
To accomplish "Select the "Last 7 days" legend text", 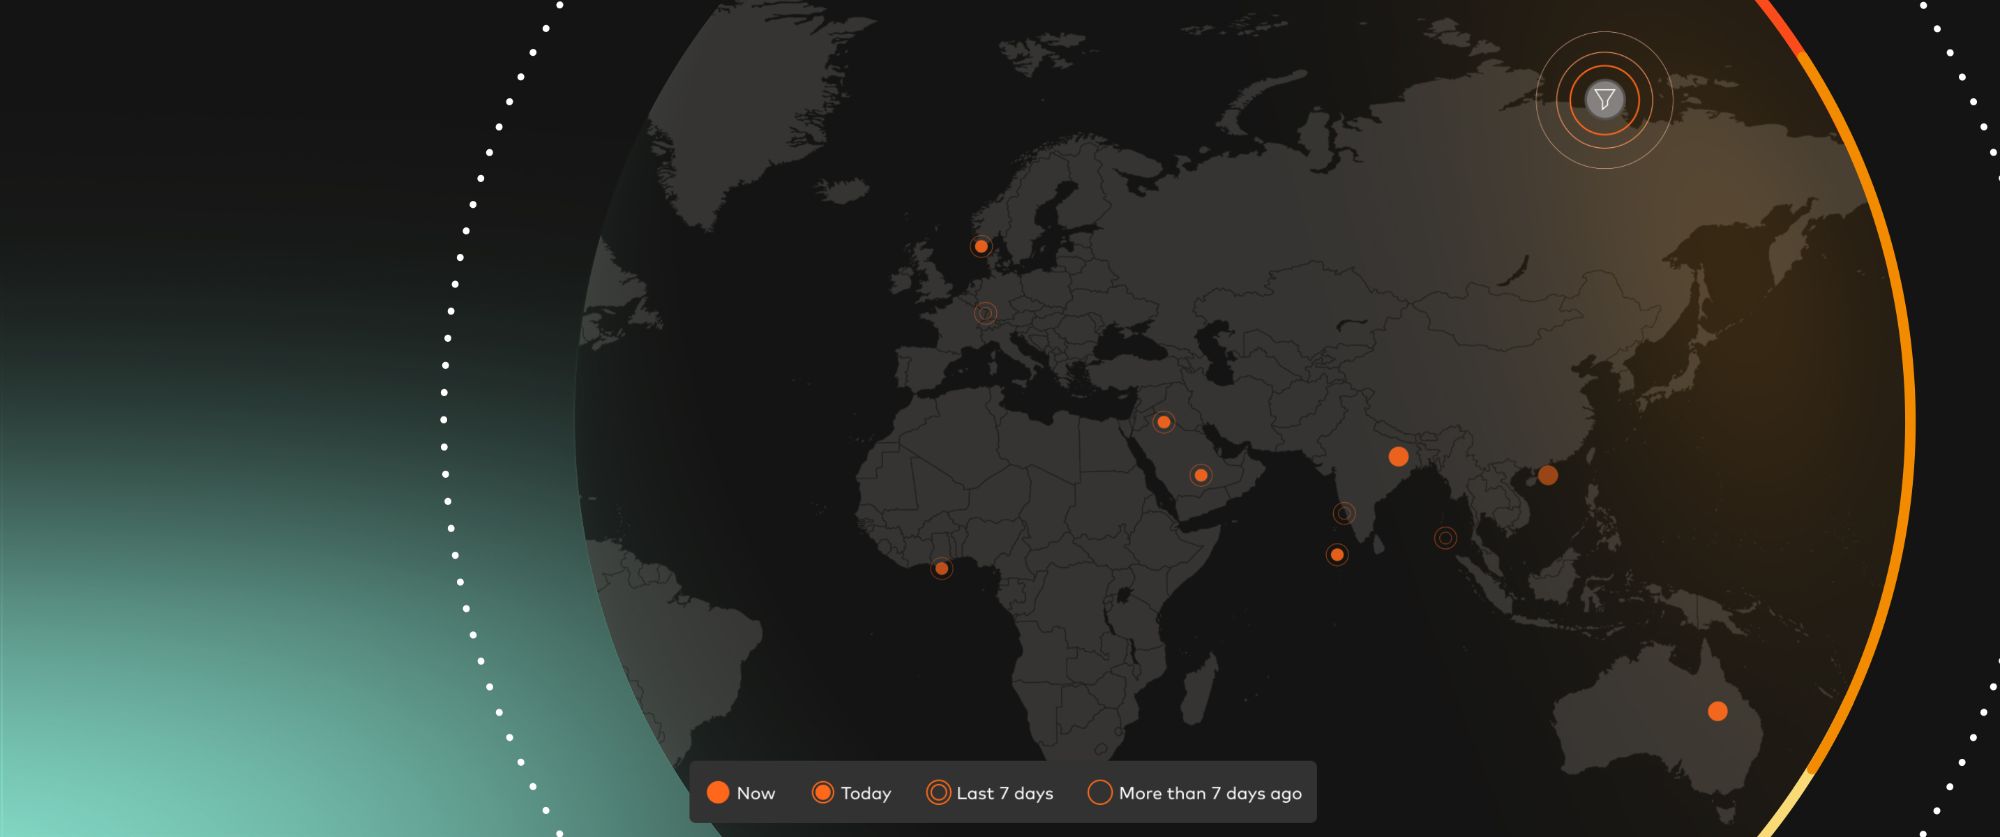I will [x=1005, y=793].
